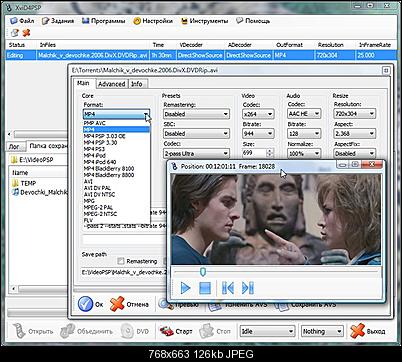Viewport: 402px width, 362px height.
Task: Open the Remastering preset dropdown
Action: point(196,114)
